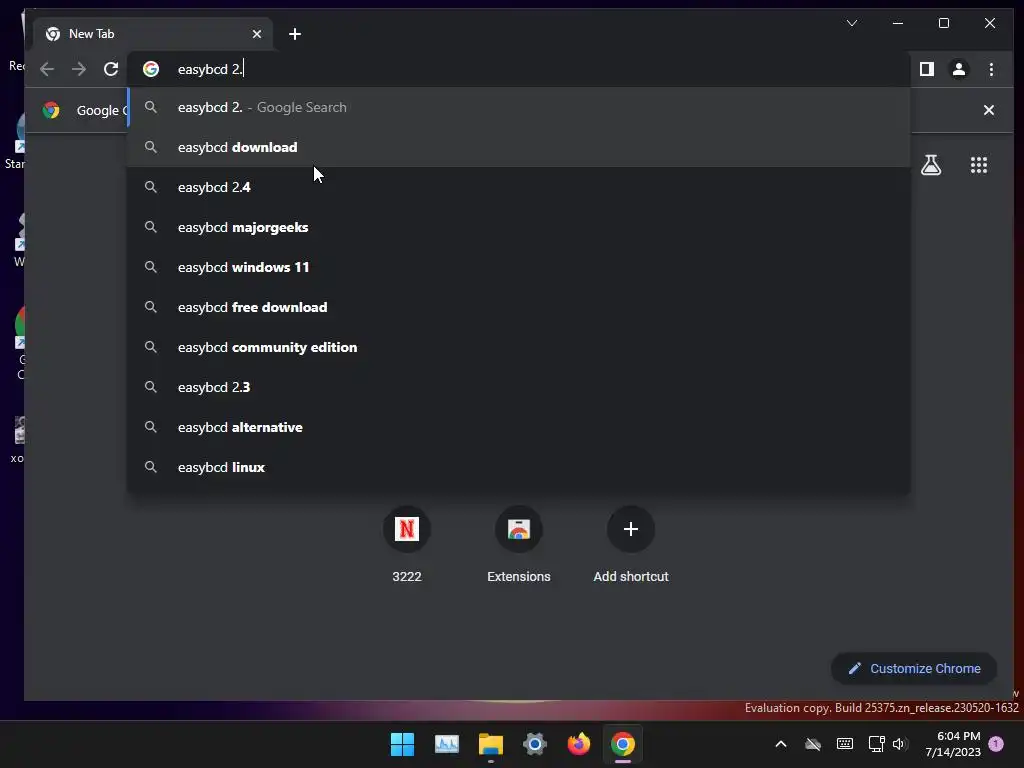The image size is (1024, 768).
Task: Select the easybcd free download suggestion
Action: pos(519,307)
